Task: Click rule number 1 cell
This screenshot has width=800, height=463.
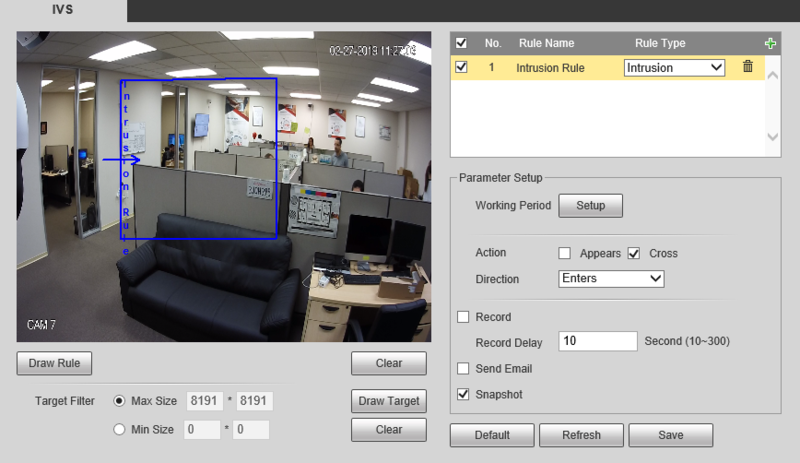Action: tap(491, 67)
